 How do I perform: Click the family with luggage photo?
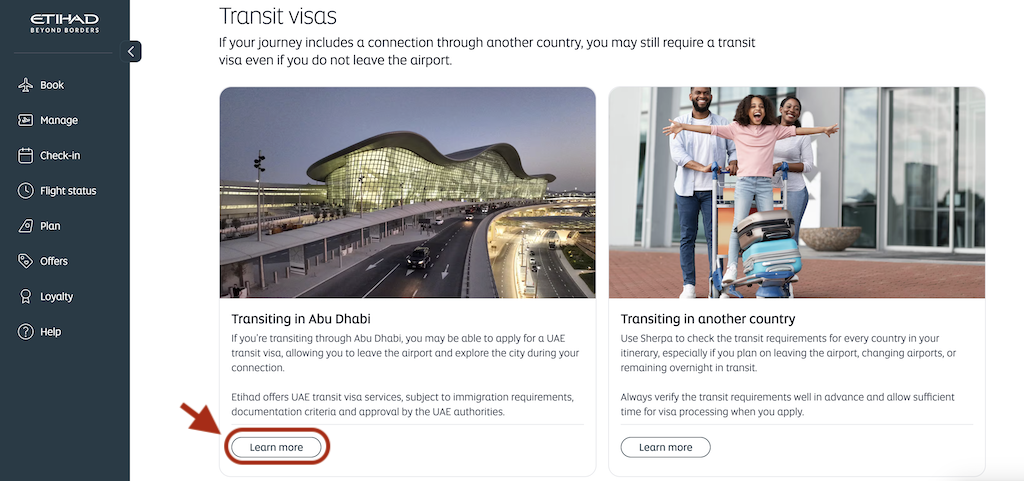(x=796, y=192)
